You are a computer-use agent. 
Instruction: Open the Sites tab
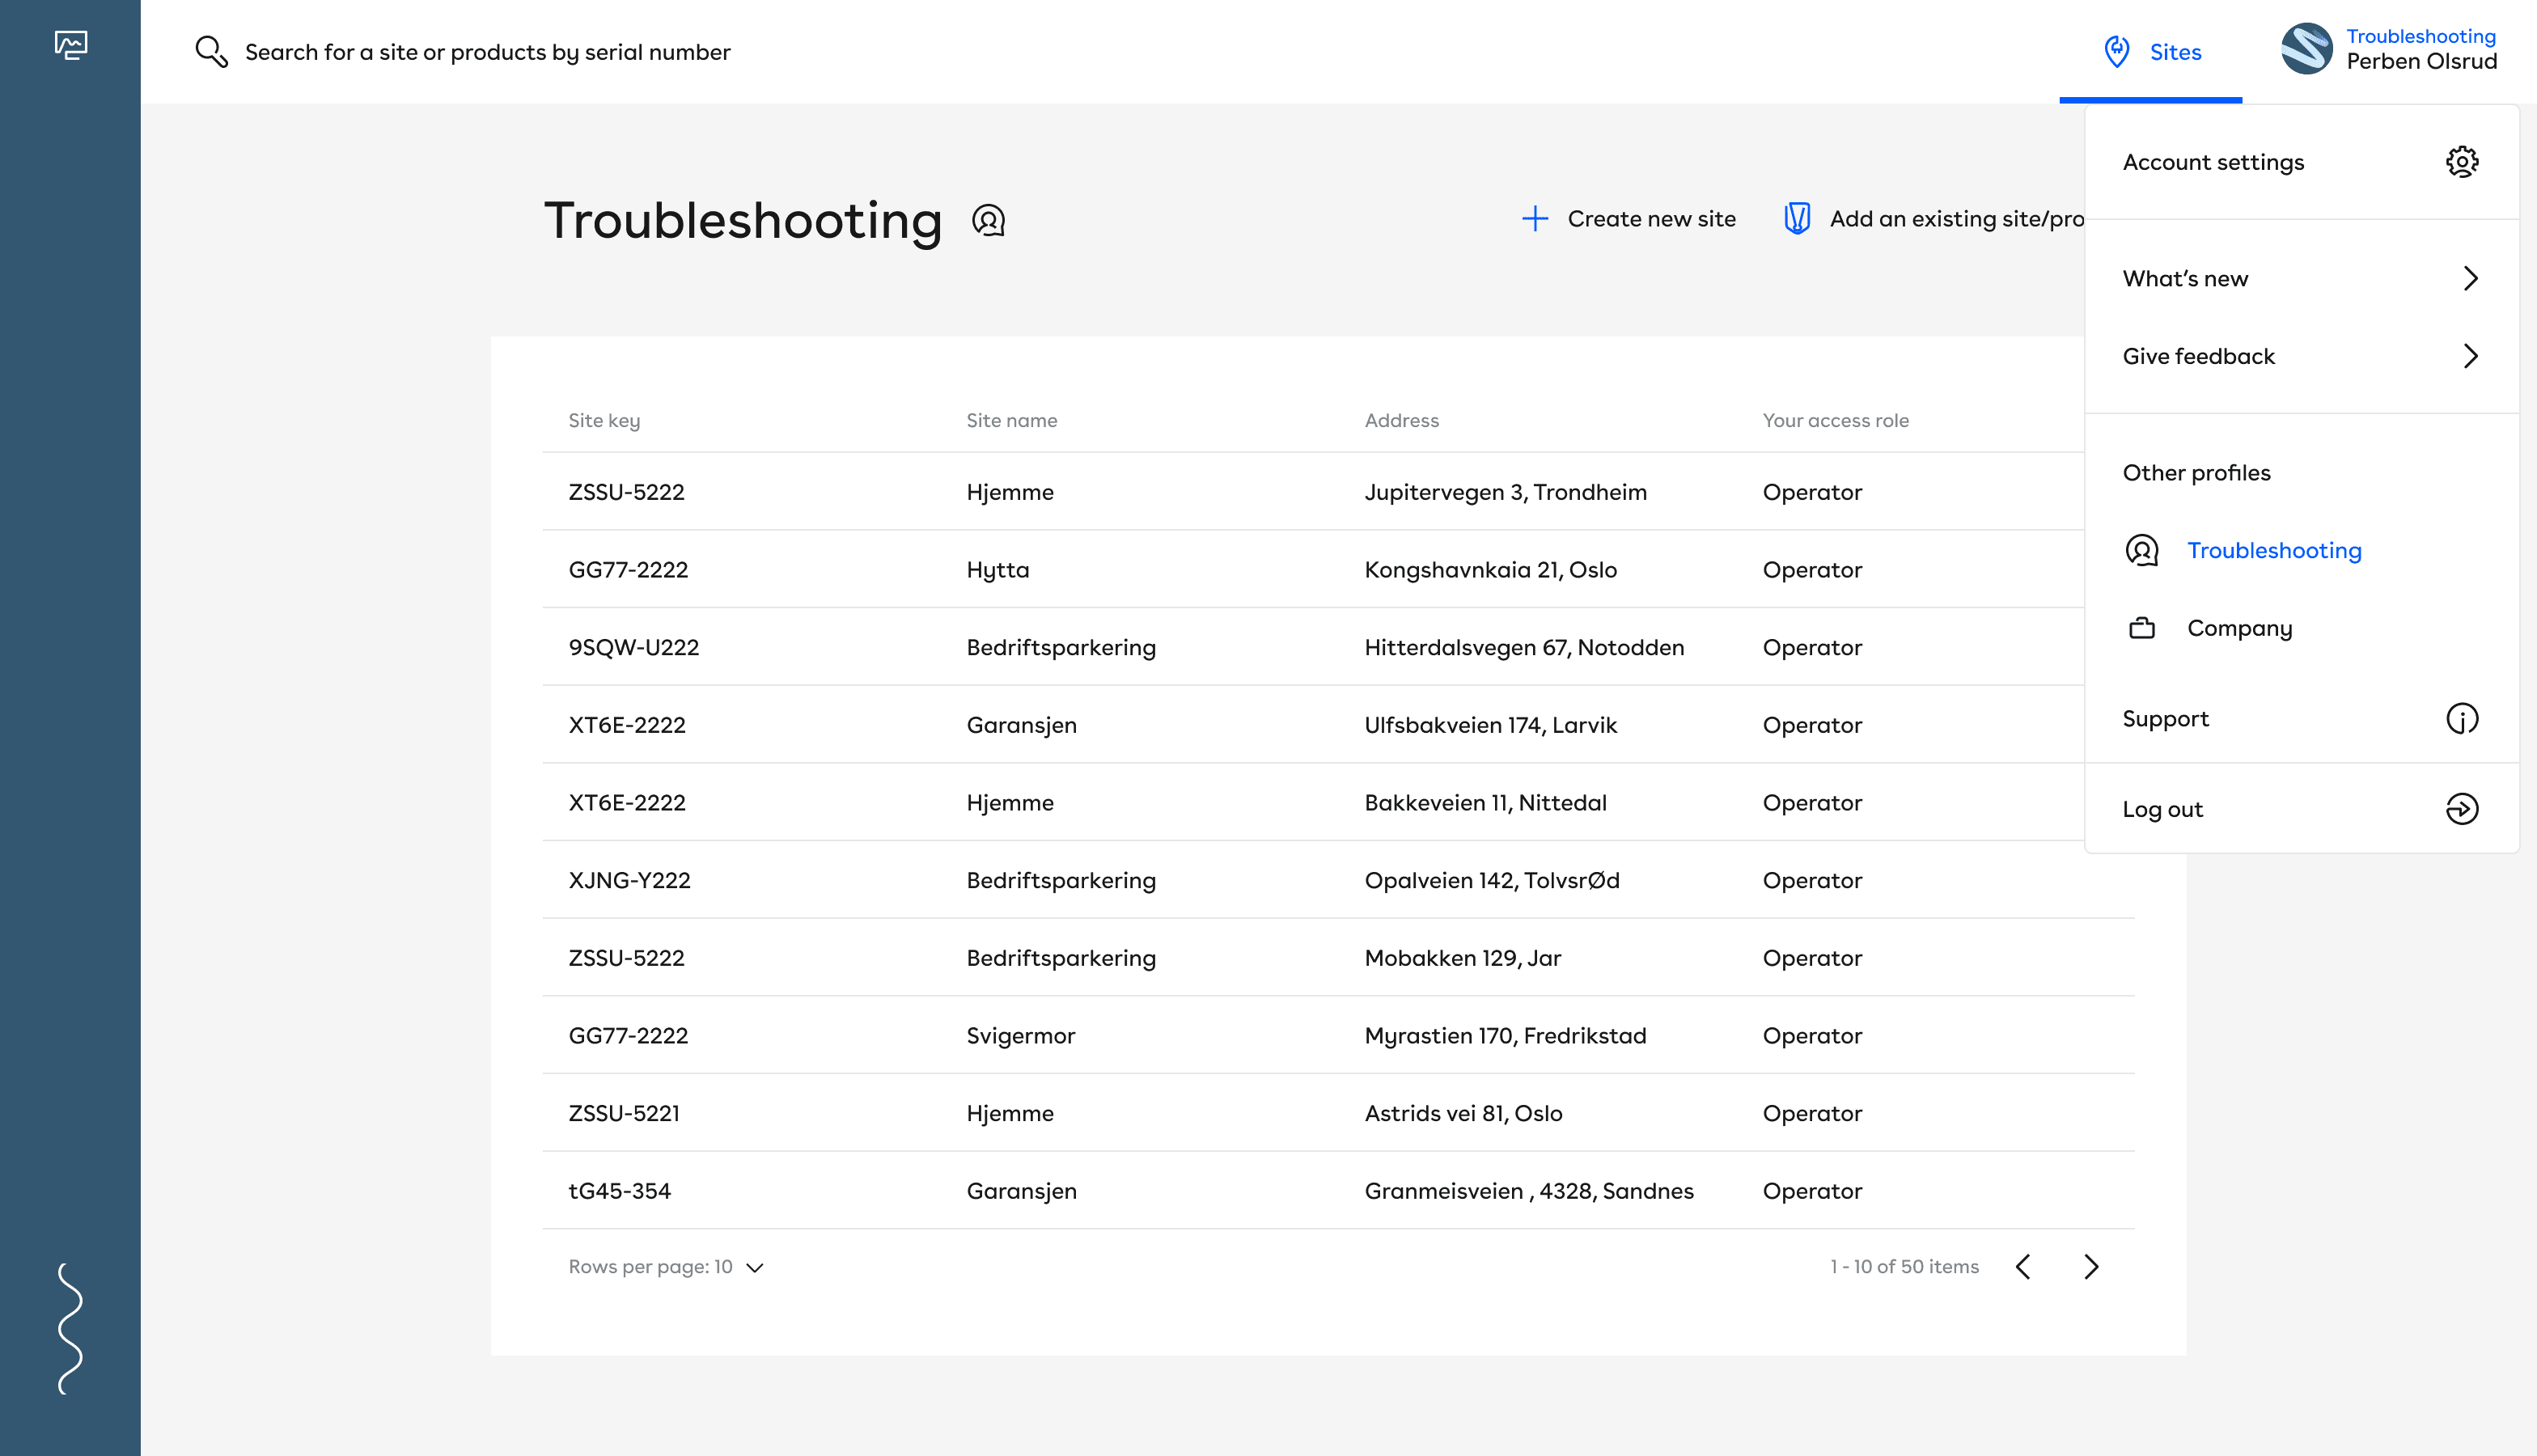point(2151,52)
